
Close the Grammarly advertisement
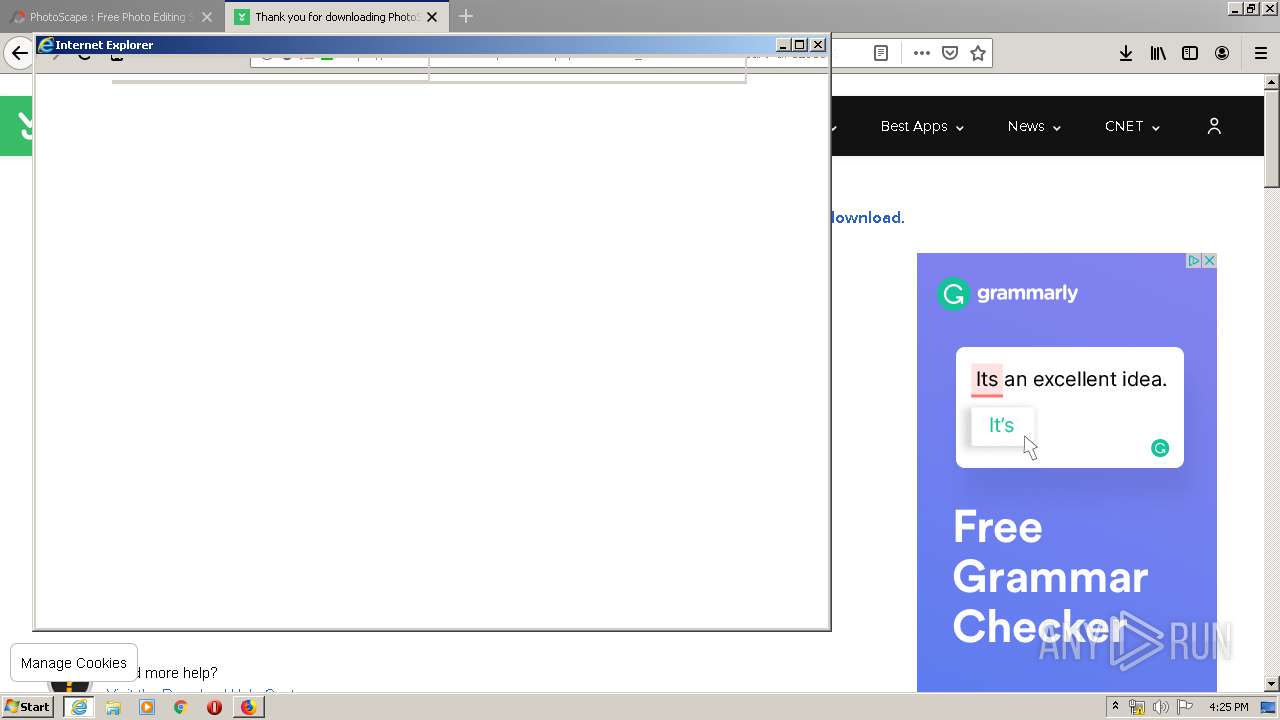(x=1209, y=260)
